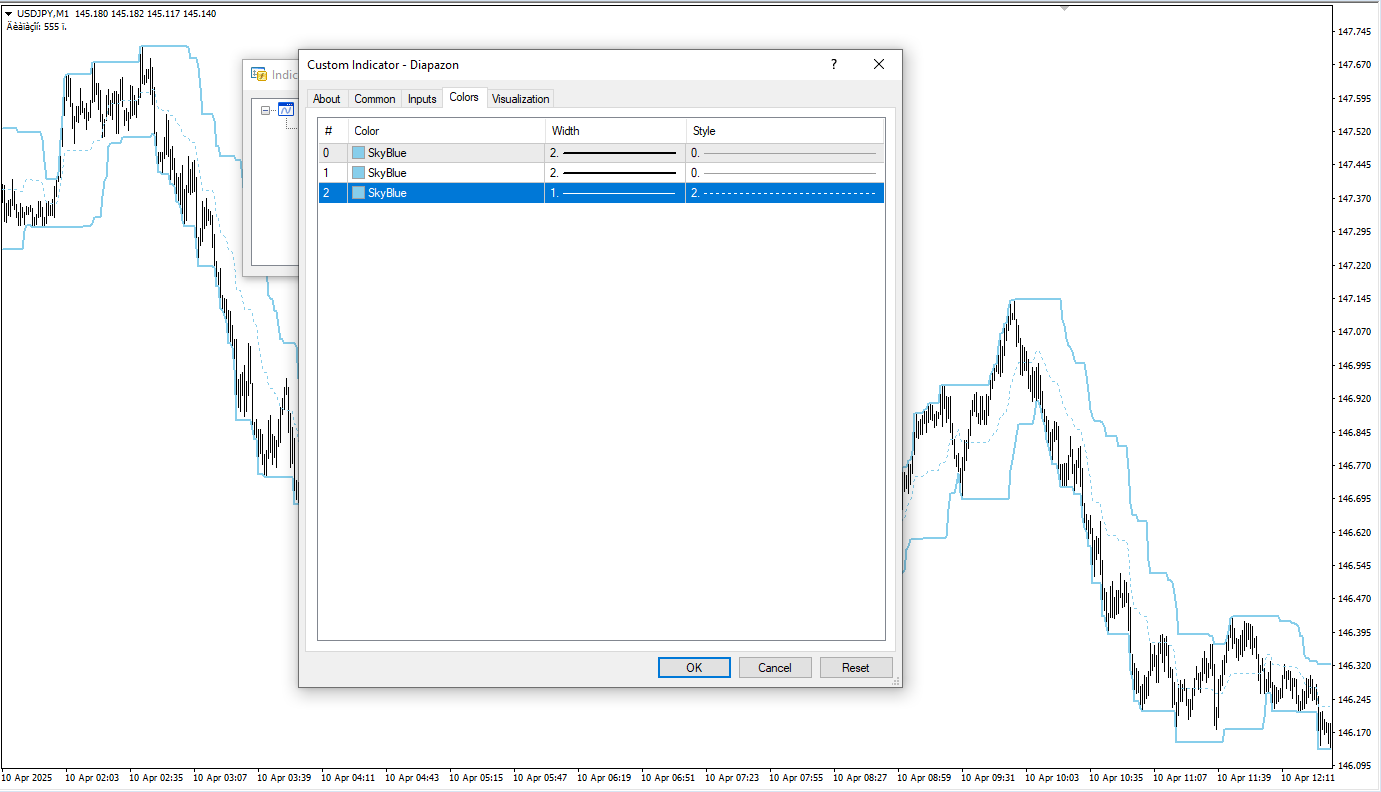Image resolution: width=1381 pixels, height=792 pixels.
Task: Open the width selector for line 2
Action: 615,193
